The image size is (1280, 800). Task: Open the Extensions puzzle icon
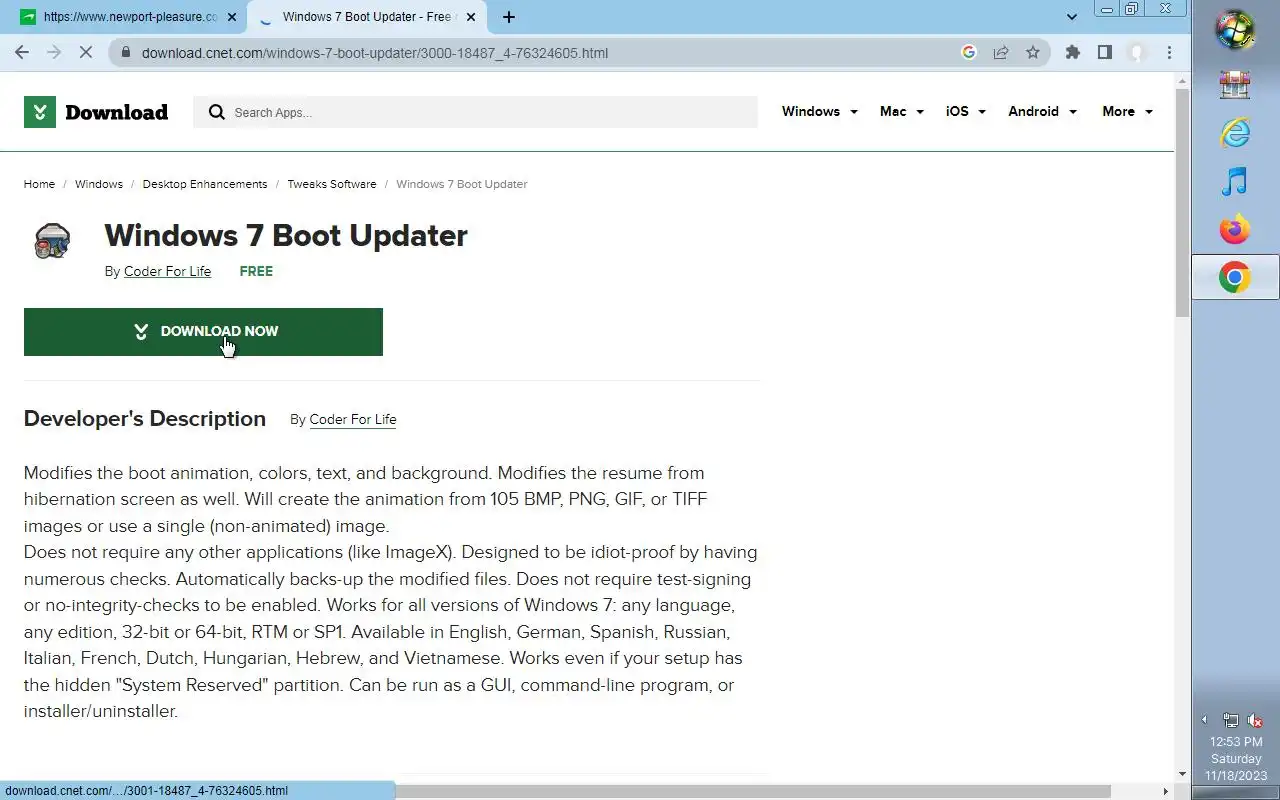pyautogui.click(x=1073, y=53)
